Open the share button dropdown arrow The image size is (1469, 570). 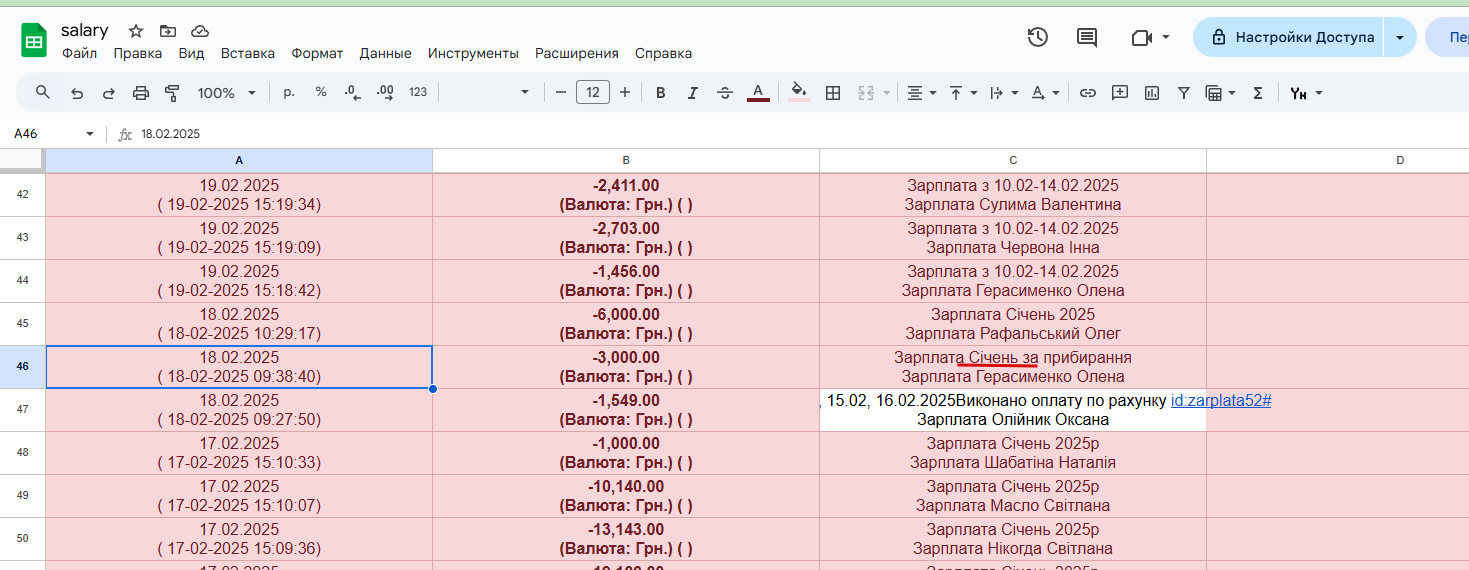(x=1400, y=37)
